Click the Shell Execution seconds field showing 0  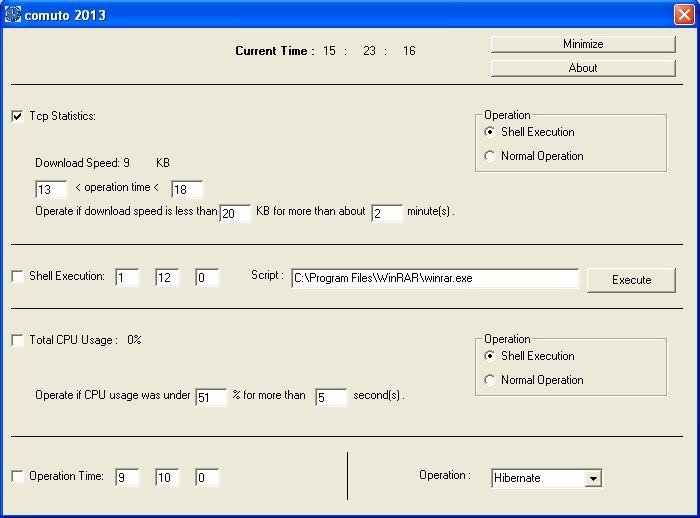click(x=207, y=278)
